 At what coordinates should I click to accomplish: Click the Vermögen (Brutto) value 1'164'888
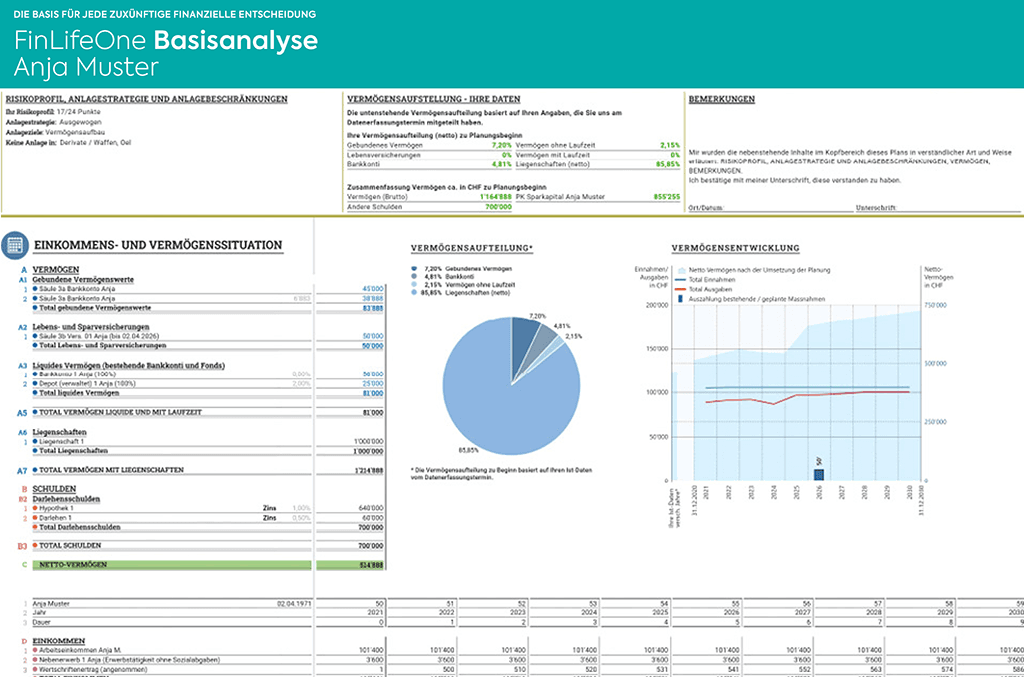tap(491, 197)
